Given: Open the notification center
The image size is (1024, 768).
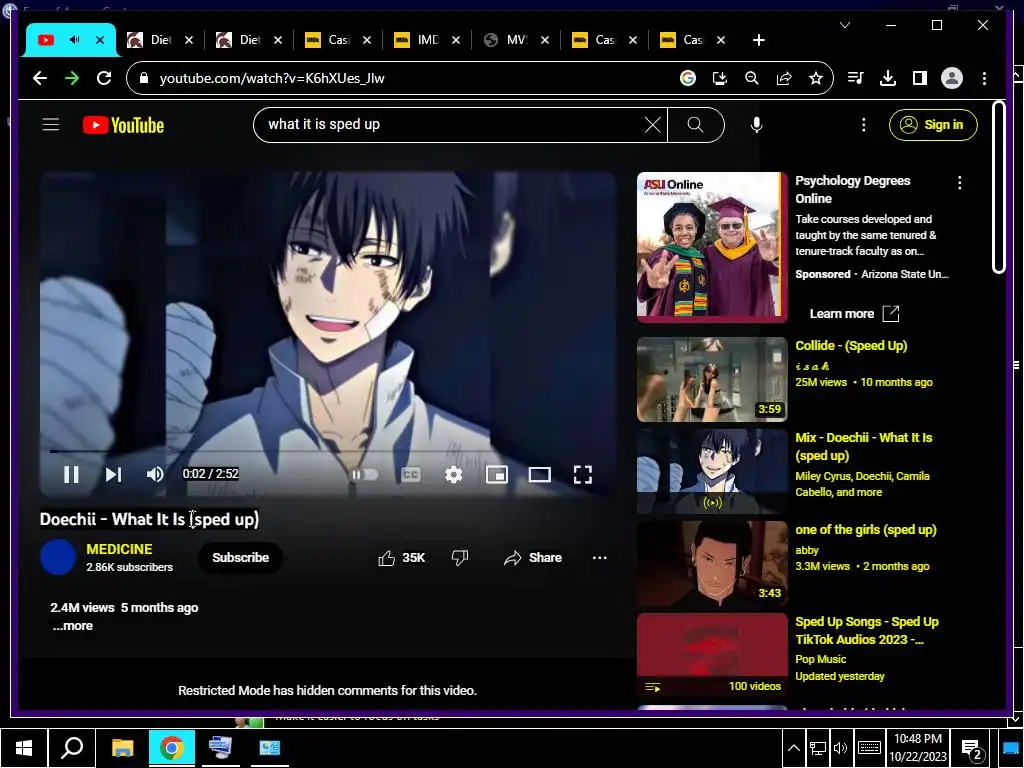Looking at the screenshot, I should click(x=972, y=749).
